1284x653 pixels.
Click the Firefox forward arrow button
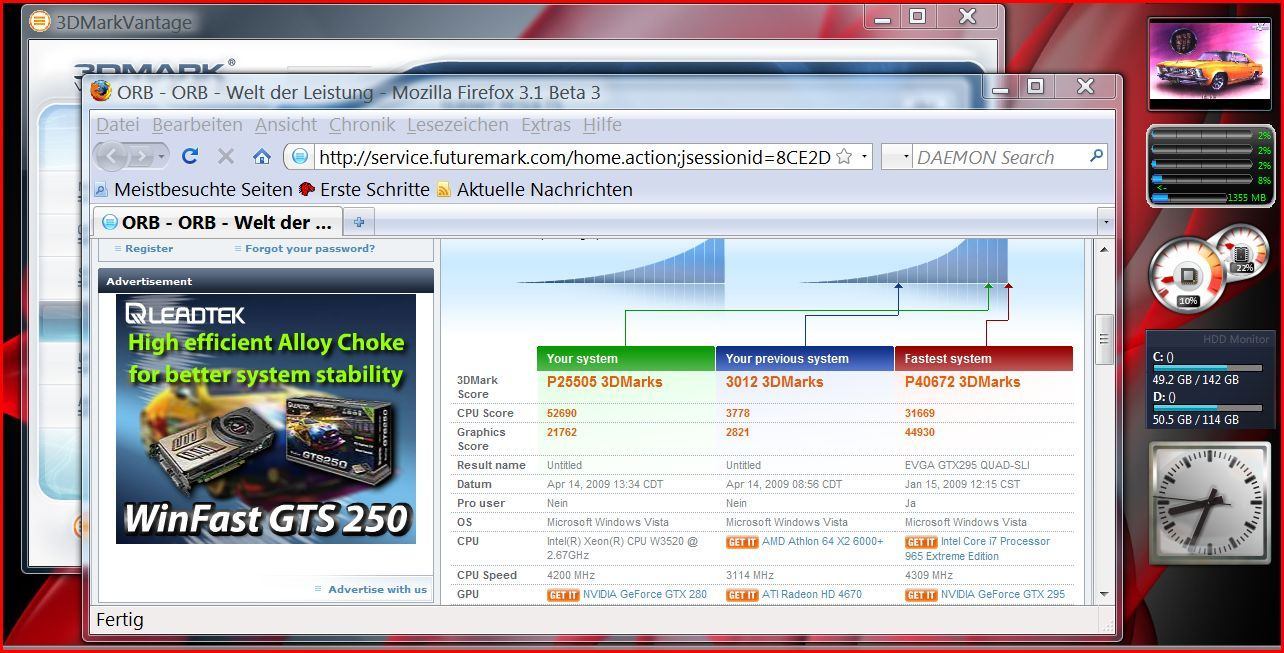click(141, 156)
